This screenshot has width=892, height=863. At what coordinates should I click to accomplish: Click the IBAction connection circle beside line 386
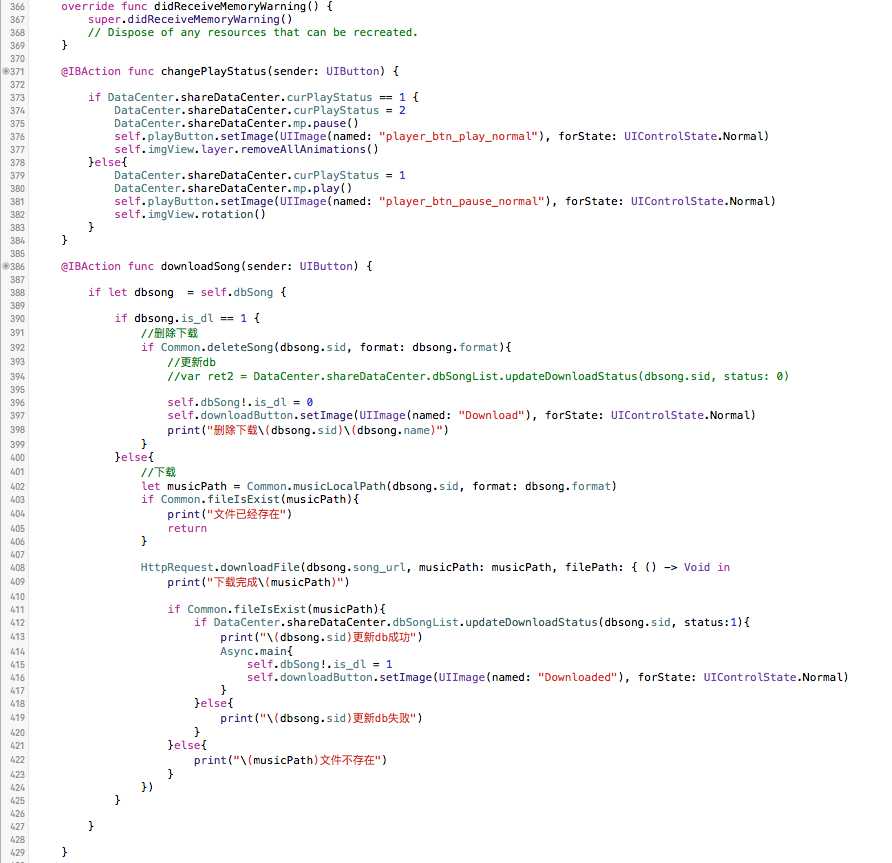pyautogui.click(x=6, y=266)
